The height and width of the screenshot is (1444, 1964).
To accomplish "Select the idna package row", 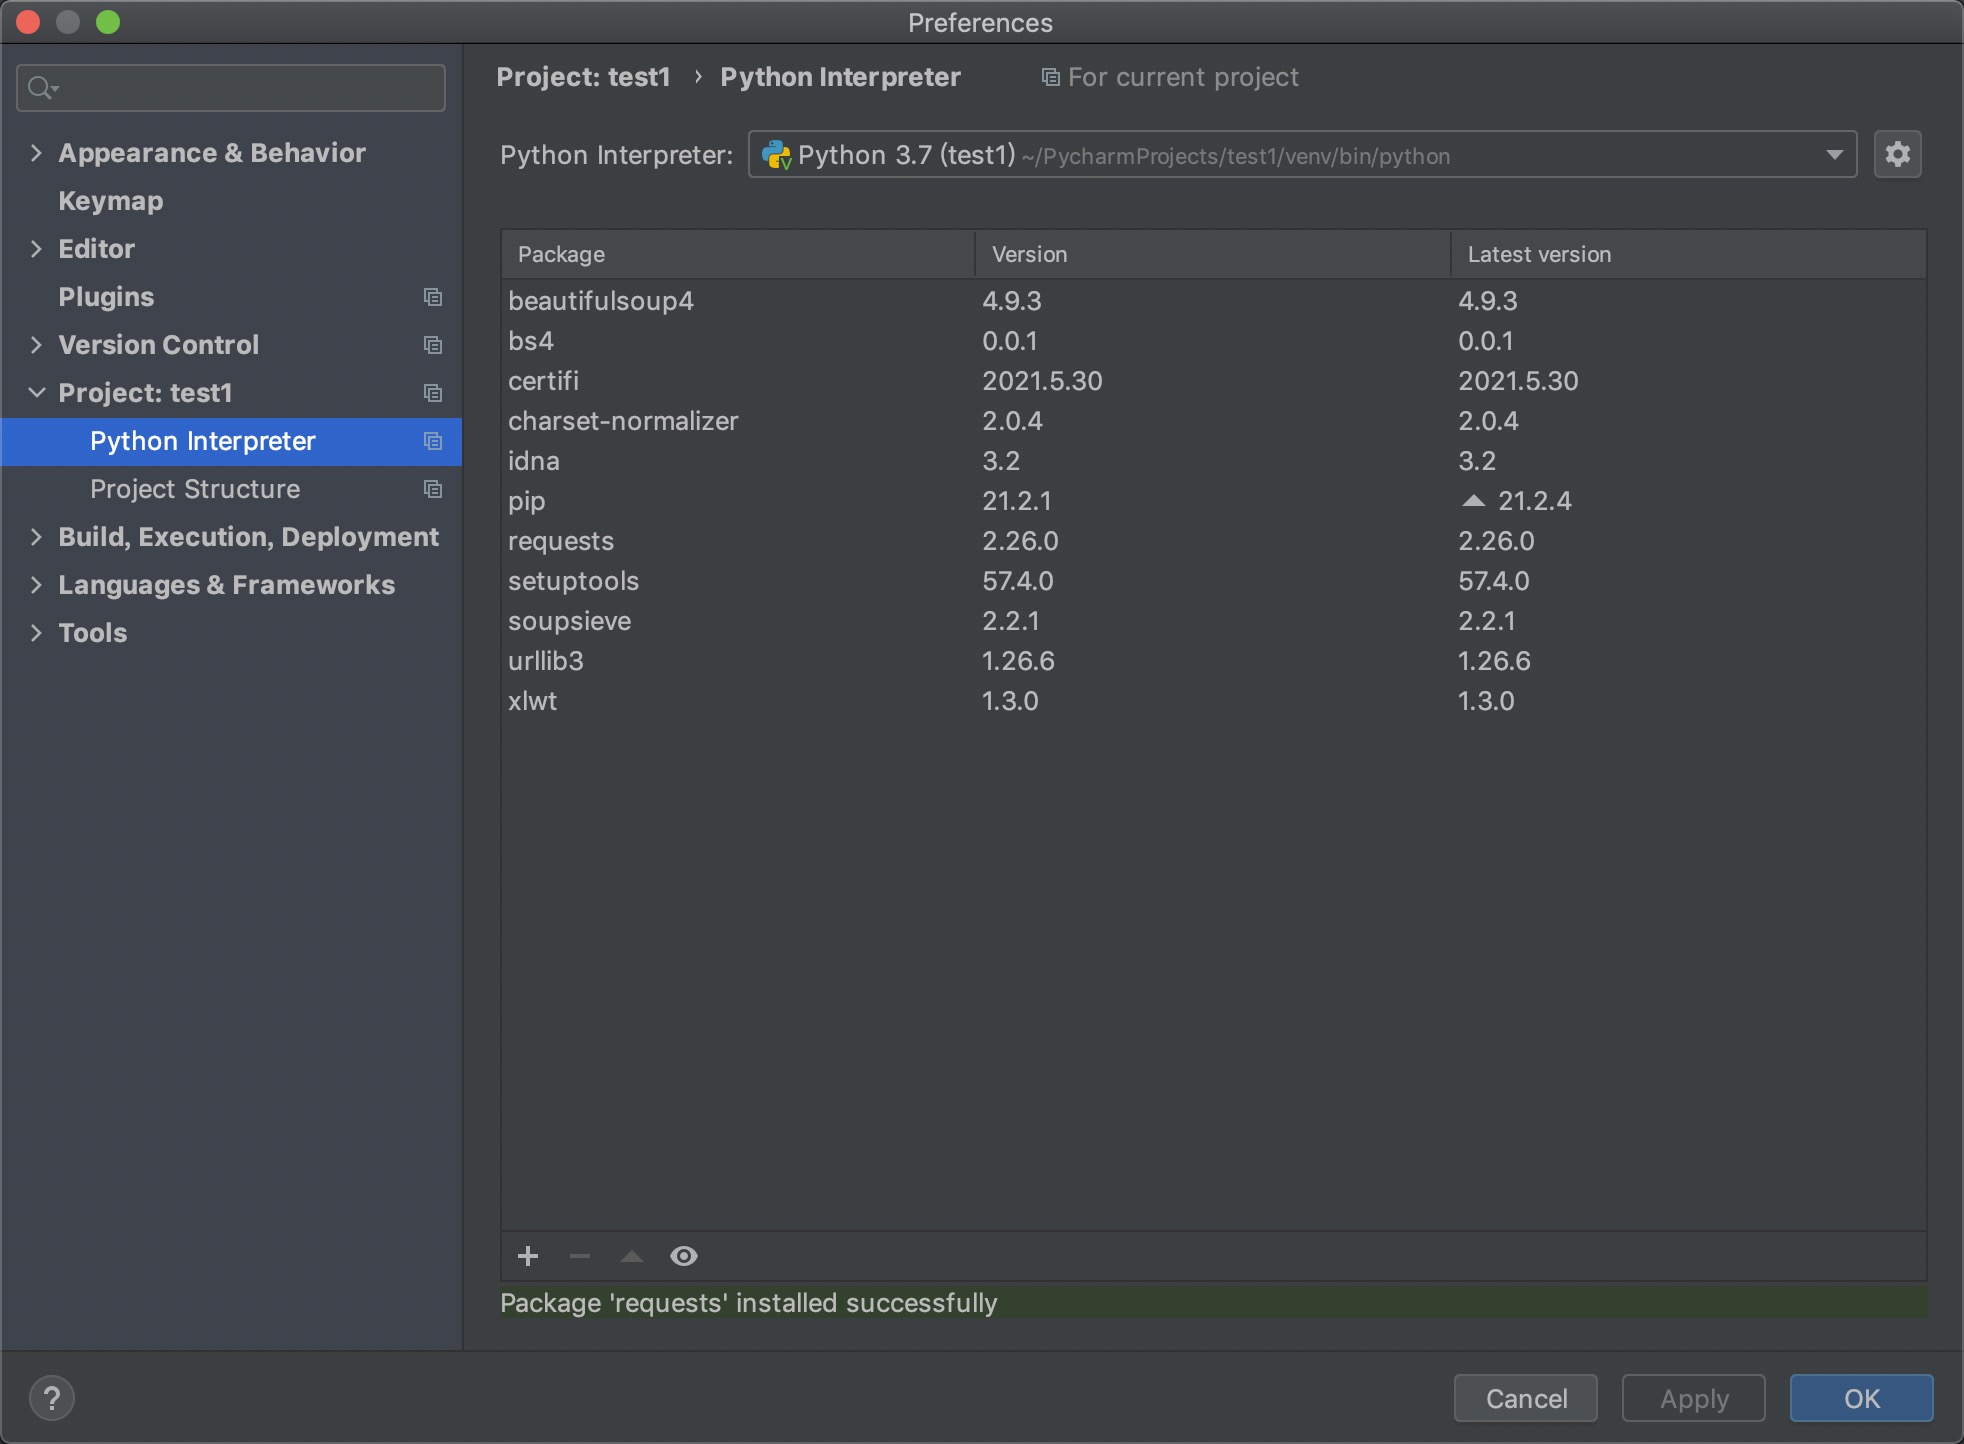I will click(1214, 461).
